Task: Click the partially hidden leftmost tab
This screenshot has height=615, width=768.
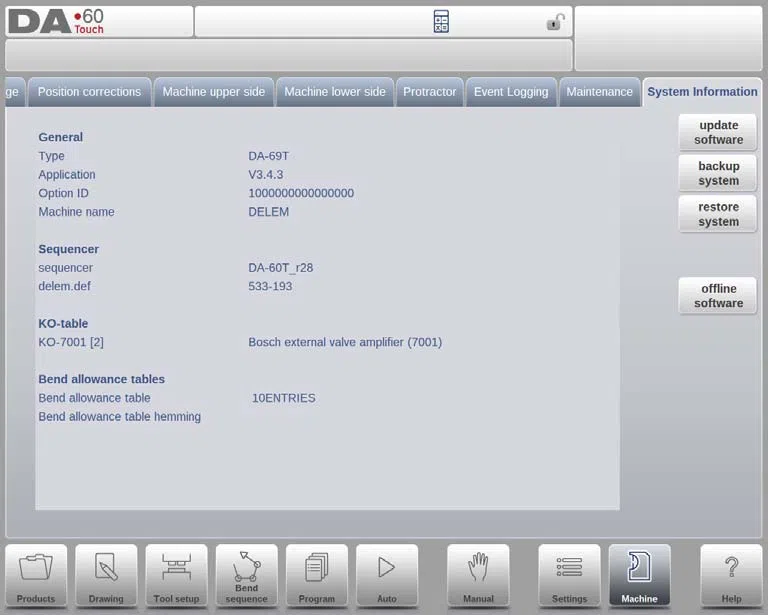Action: [15, 92]
